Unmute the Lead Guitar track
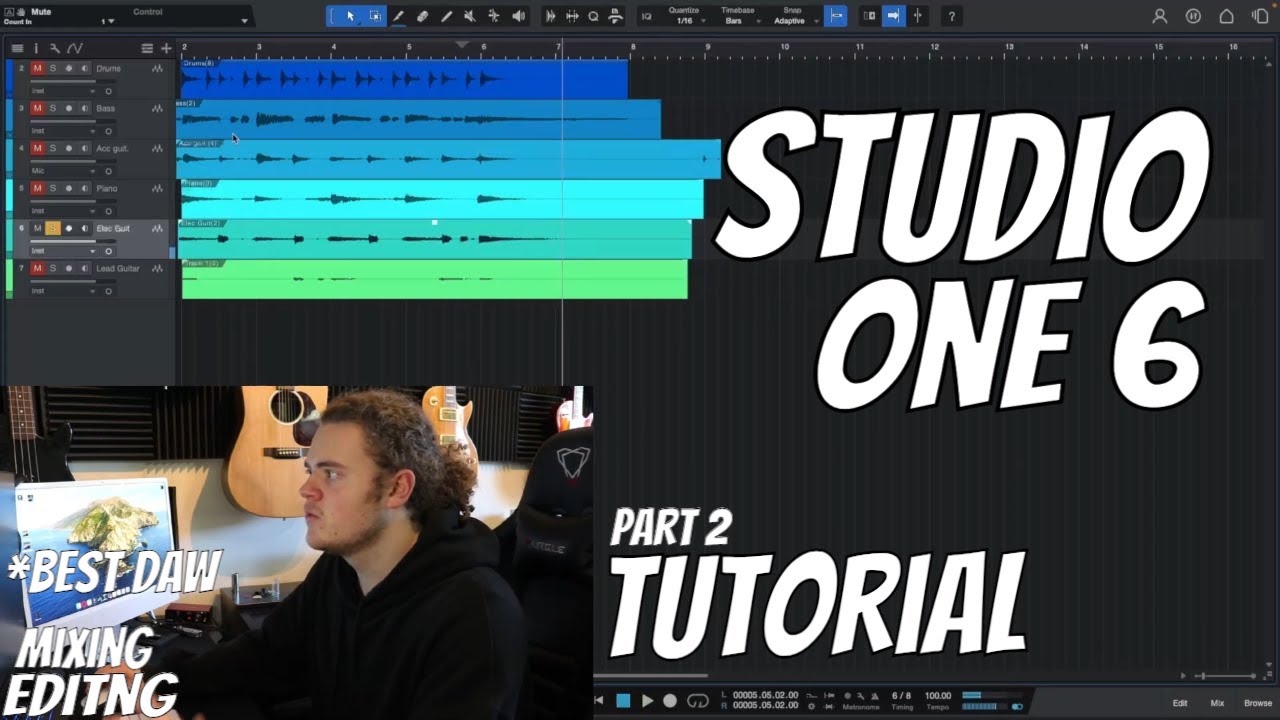This screenshot has height=720, width=1280. 37,268
